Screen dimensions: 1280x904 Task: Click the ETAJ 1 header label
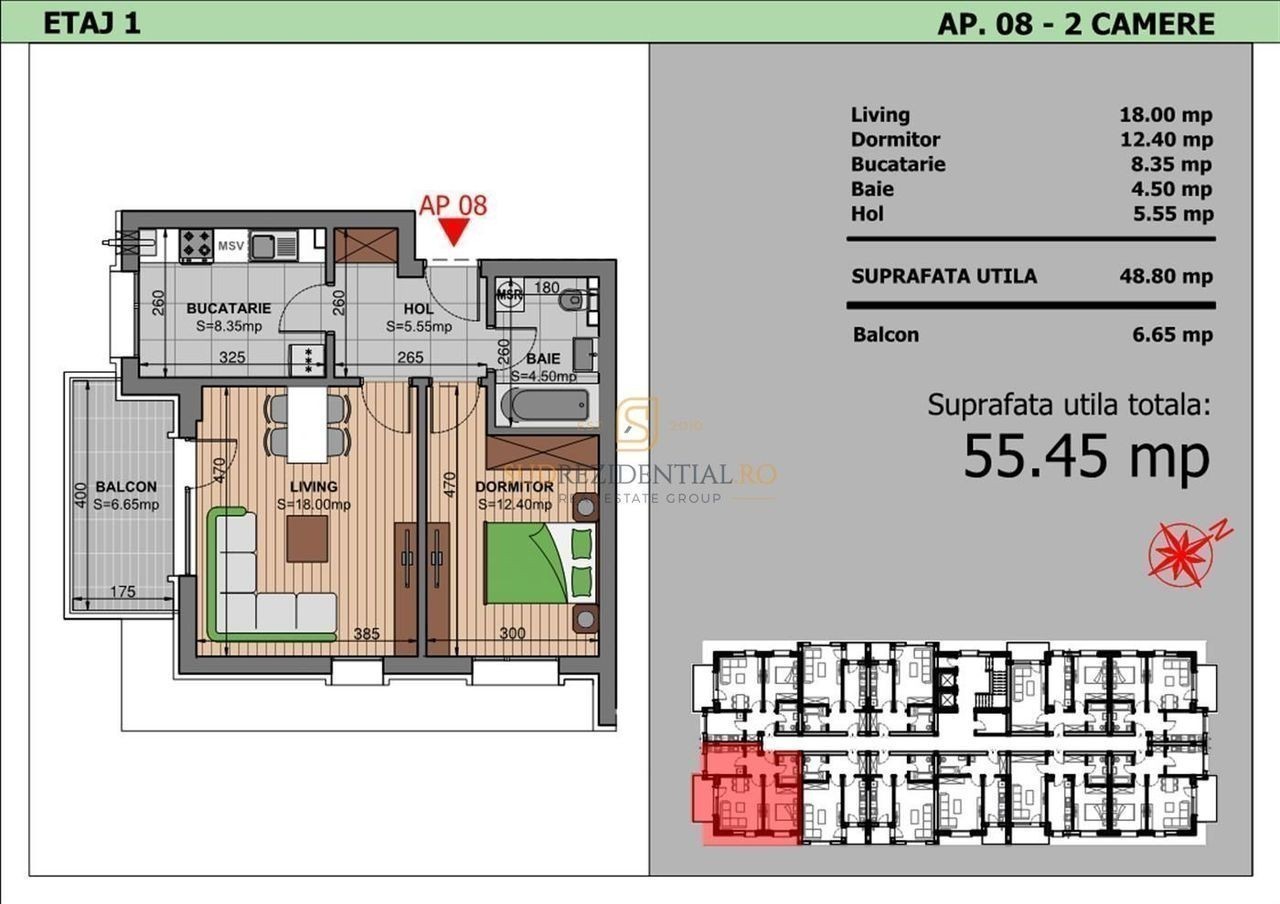tap(92, 23)
